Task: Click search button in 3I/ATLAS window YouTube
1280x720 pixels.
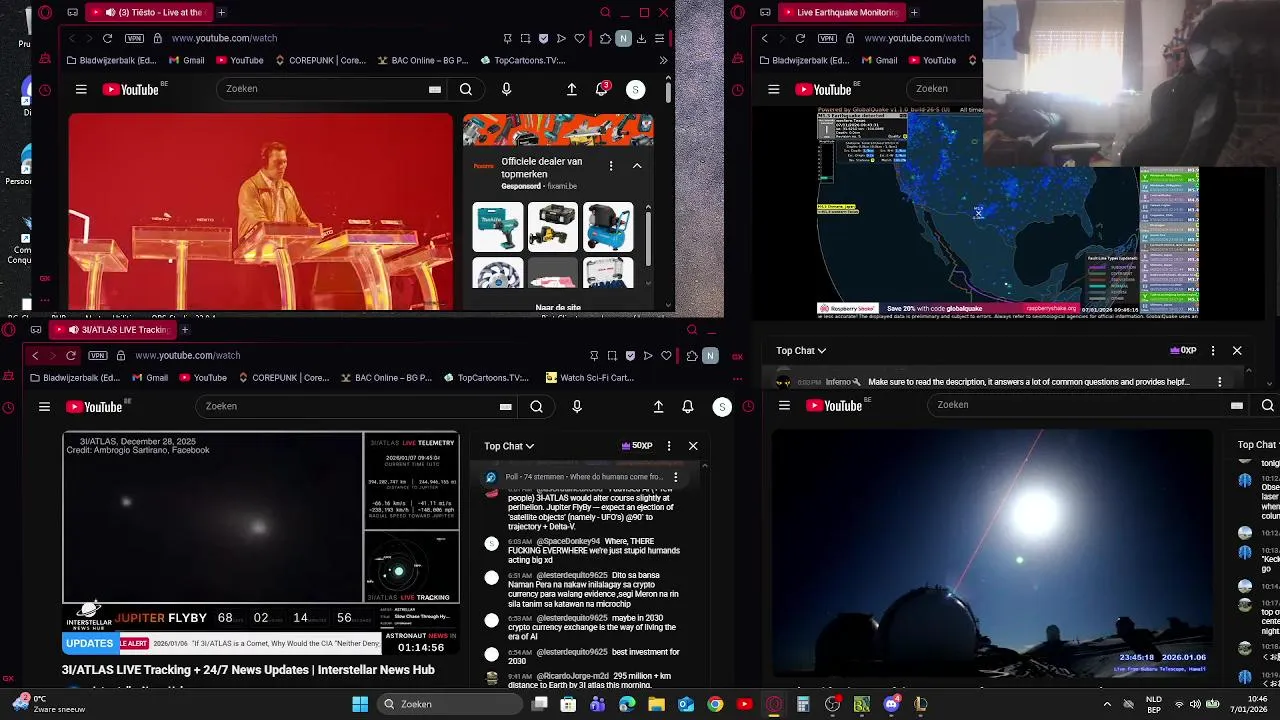Action: tap(536, 406)
